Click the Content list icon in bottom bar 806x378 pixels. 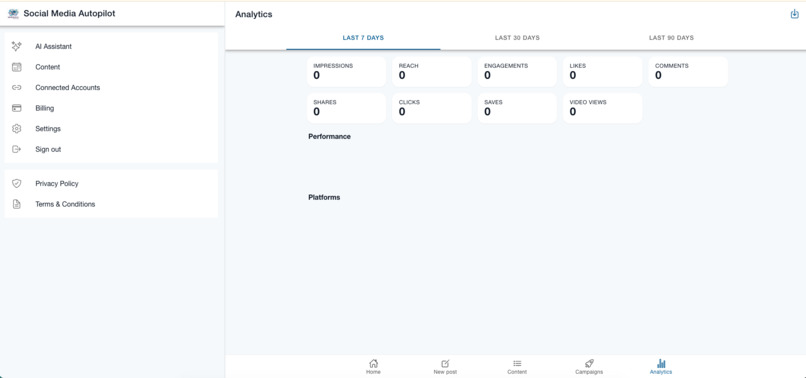pos(517,364)
